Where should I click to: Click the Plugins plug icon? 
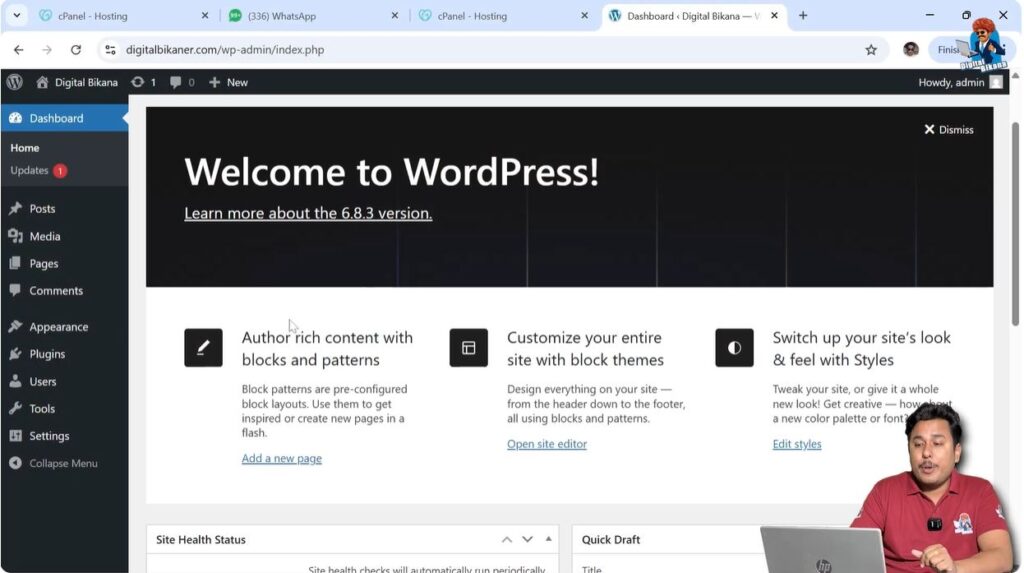click(x=15, y=353)
